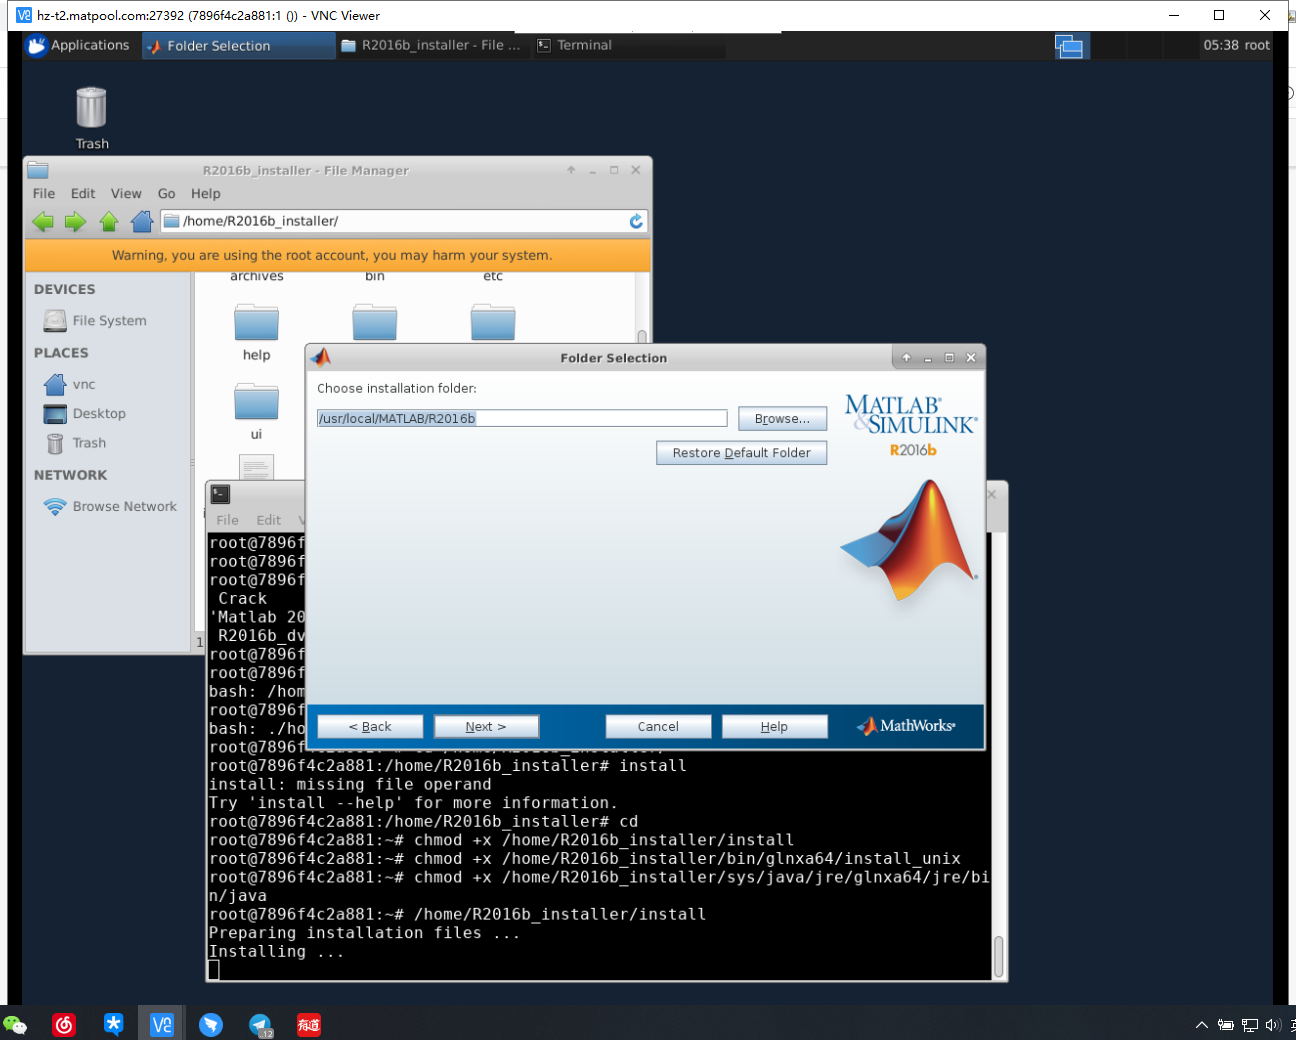The height and width of the screenshot is (1040, 1296).
Task: Go up to parent folder in File Manager
Action: point(109,221)
